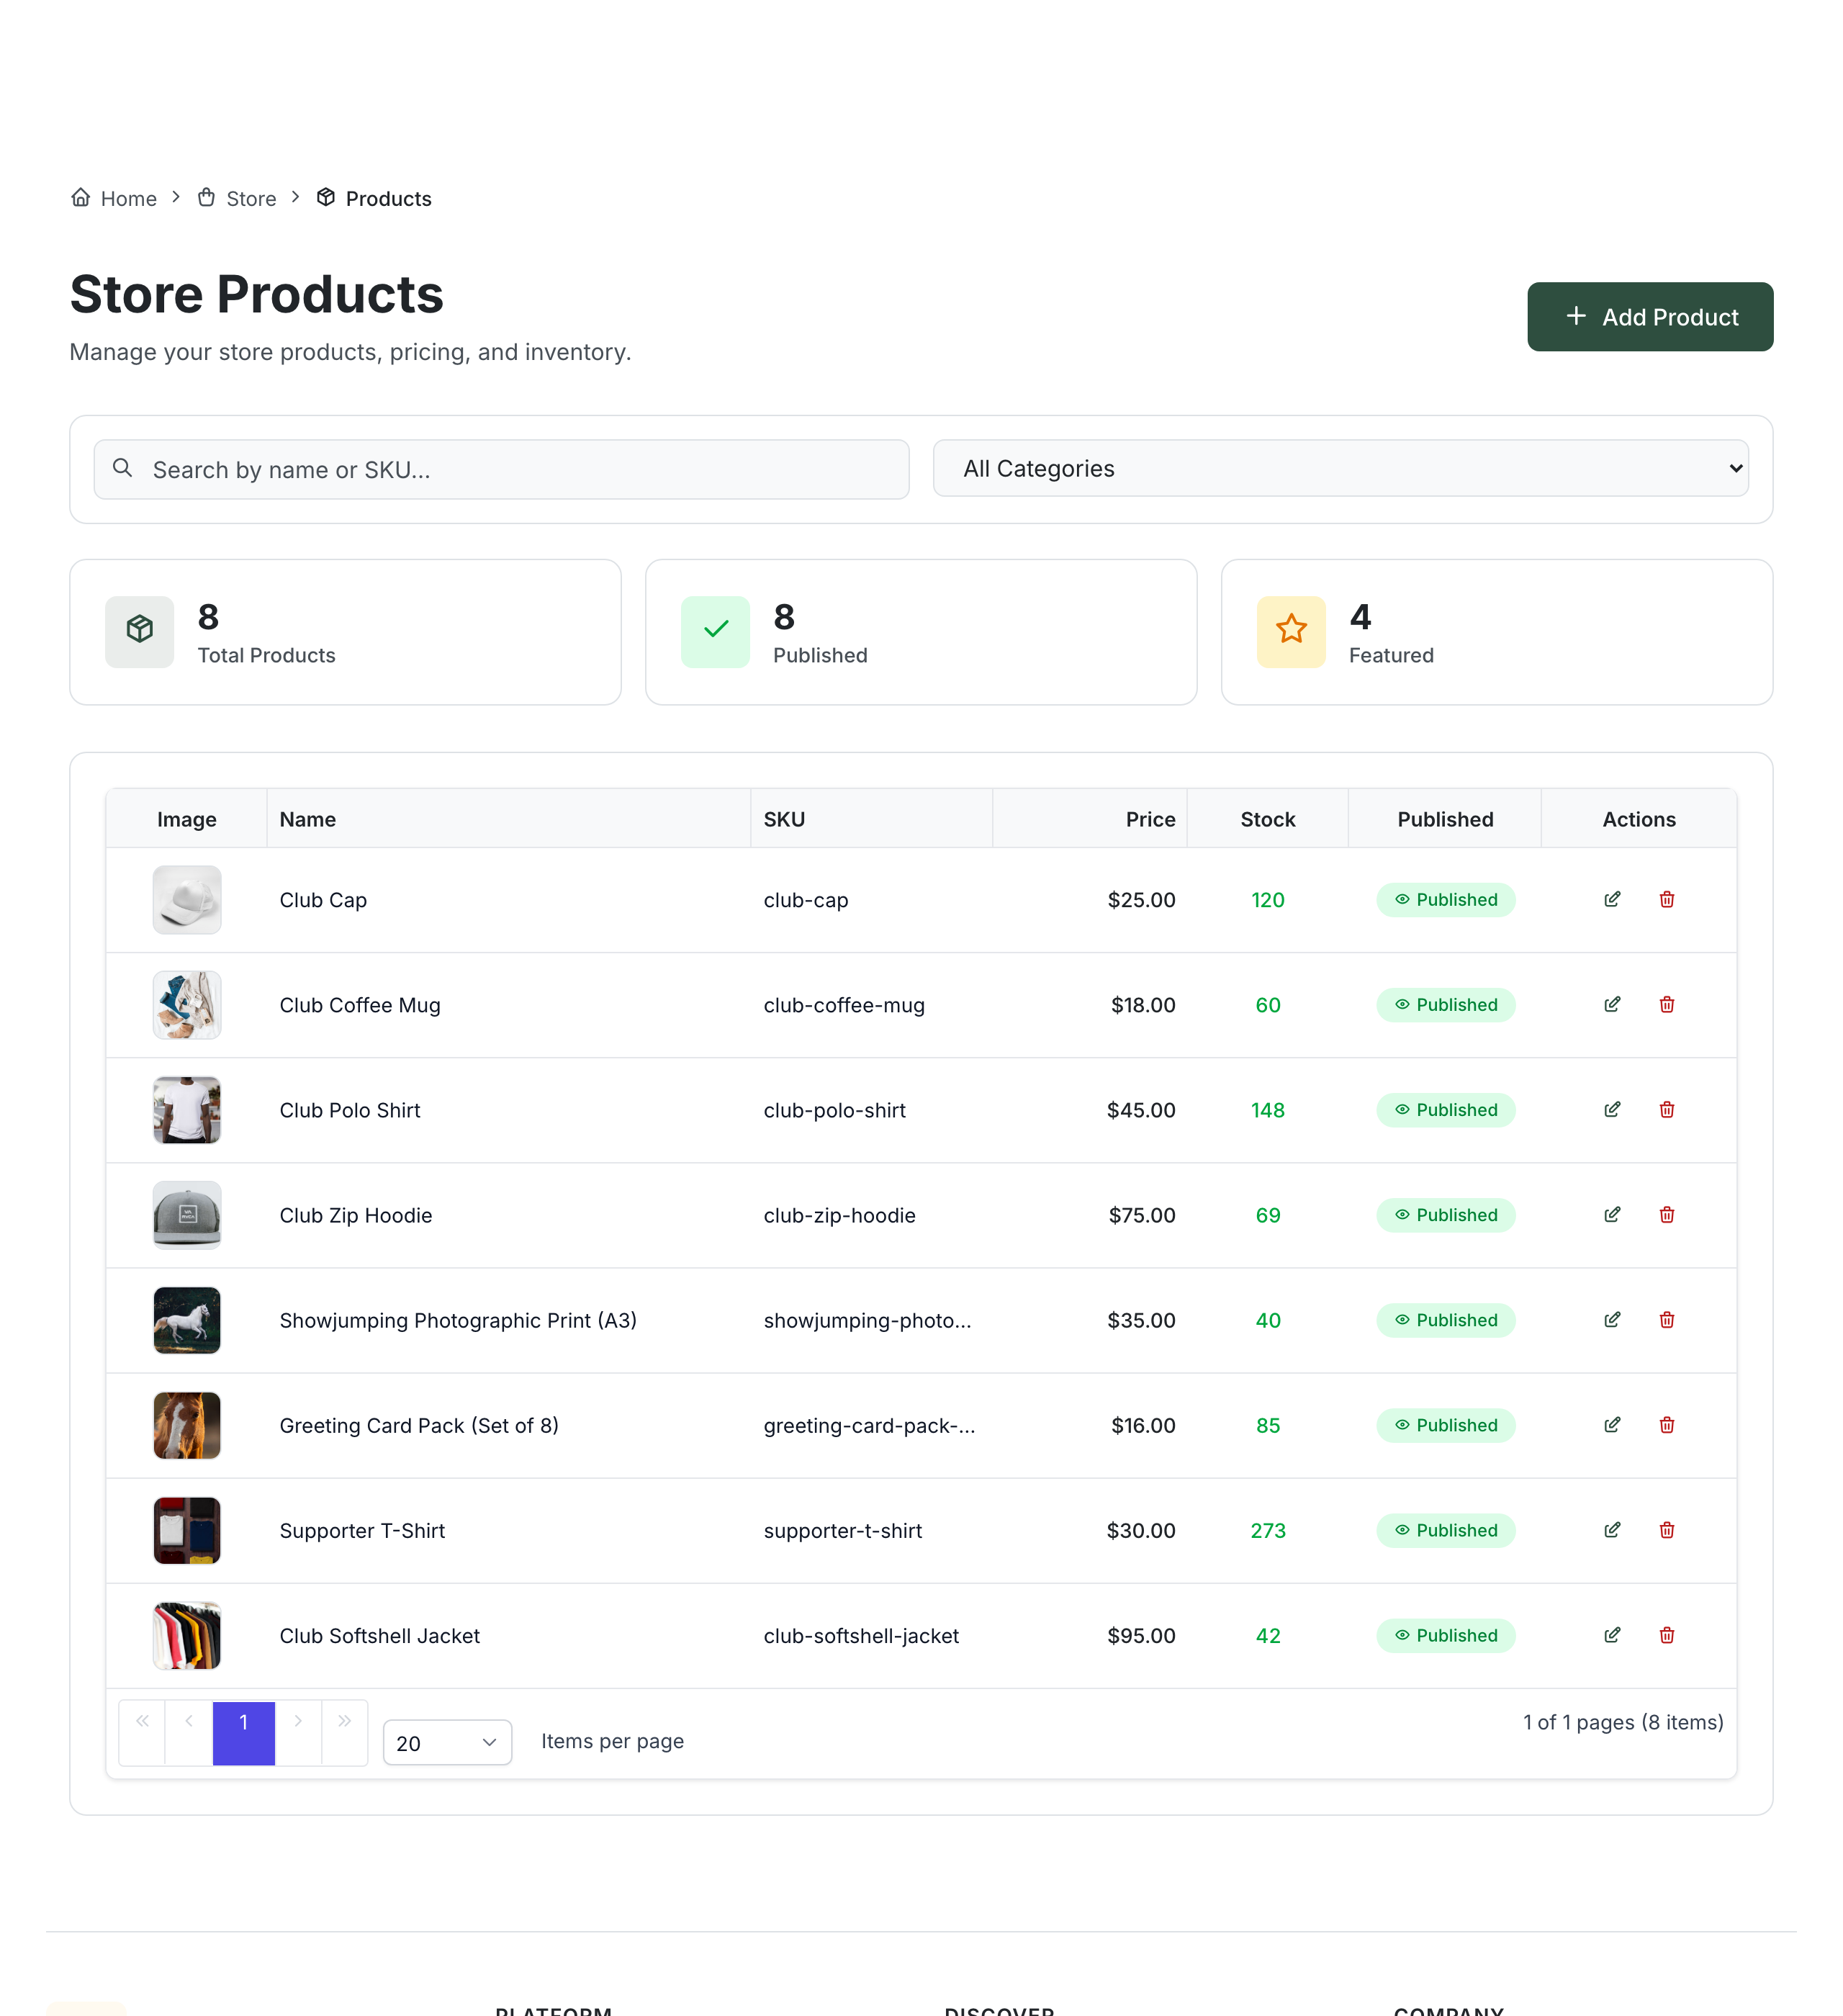Toggle Published badge for Club Zip Hoodie

1445,1214
